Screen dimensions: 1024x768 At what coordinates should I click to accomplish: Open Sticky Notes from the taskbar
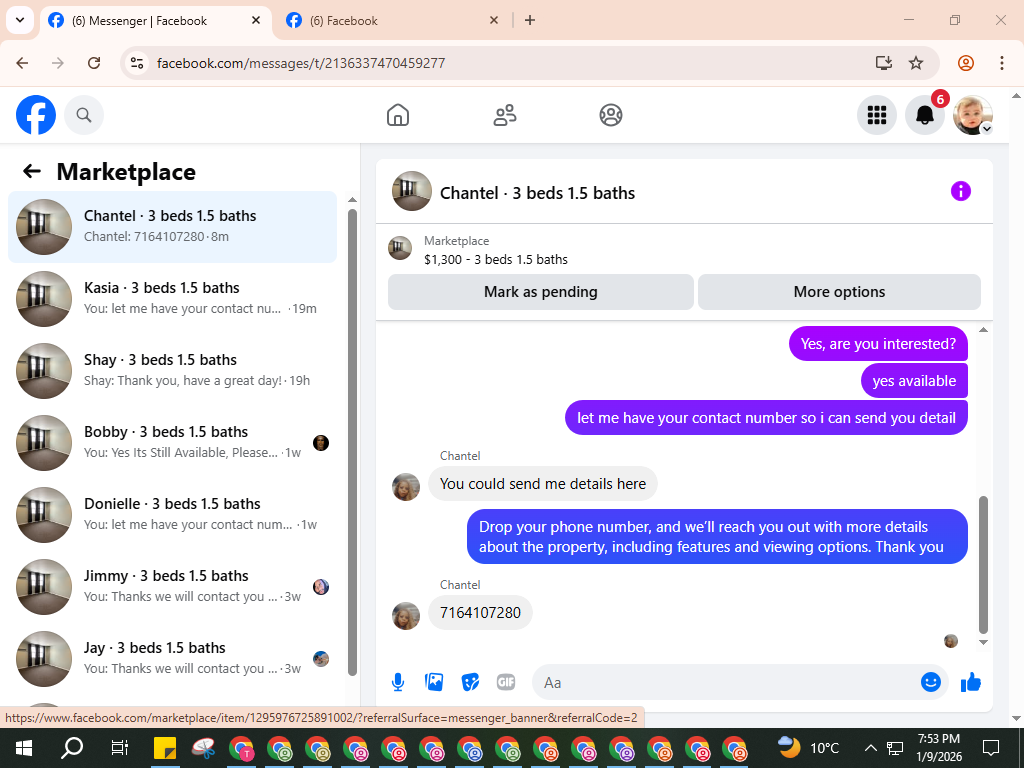tap(165, 748)
